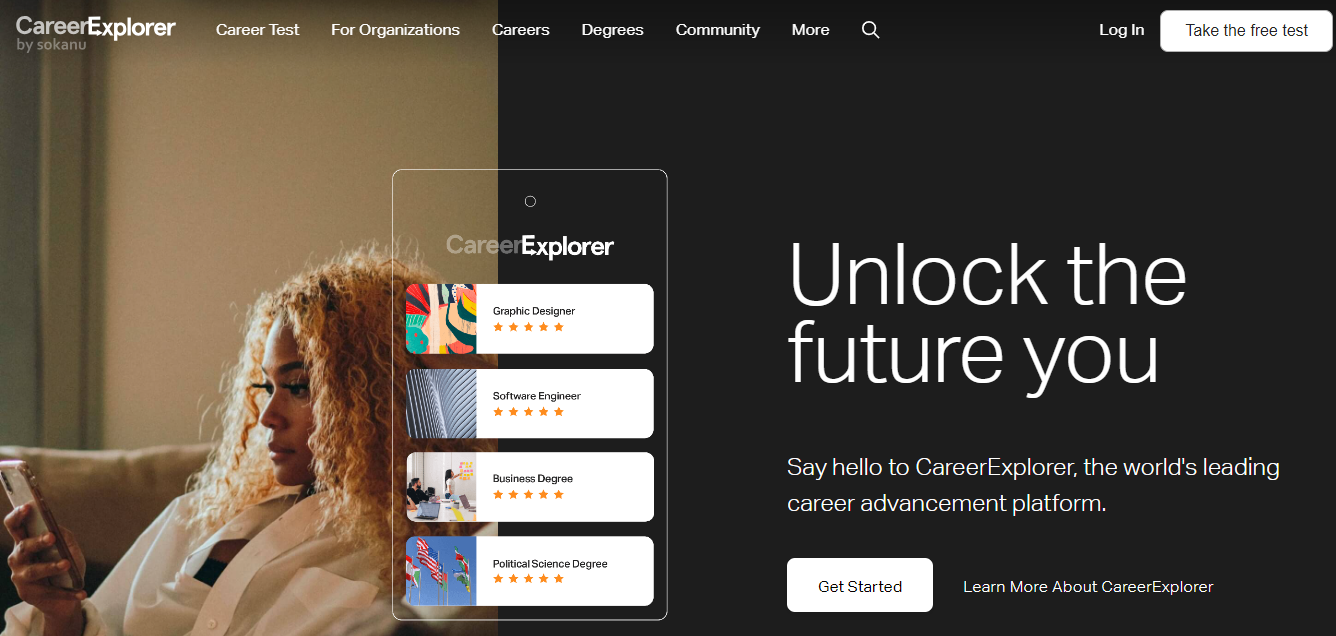This screenshot has height=636, width=1336.
Task: Click the Graphic Designer card thumbnail
Action: 441,319
